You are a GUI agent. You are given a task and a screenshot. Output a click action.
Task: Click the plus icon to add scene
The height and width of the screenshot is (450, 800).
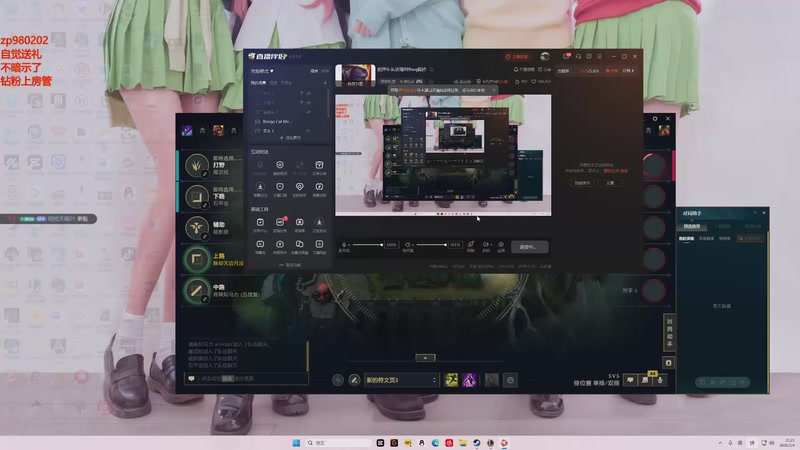(325, 83)
